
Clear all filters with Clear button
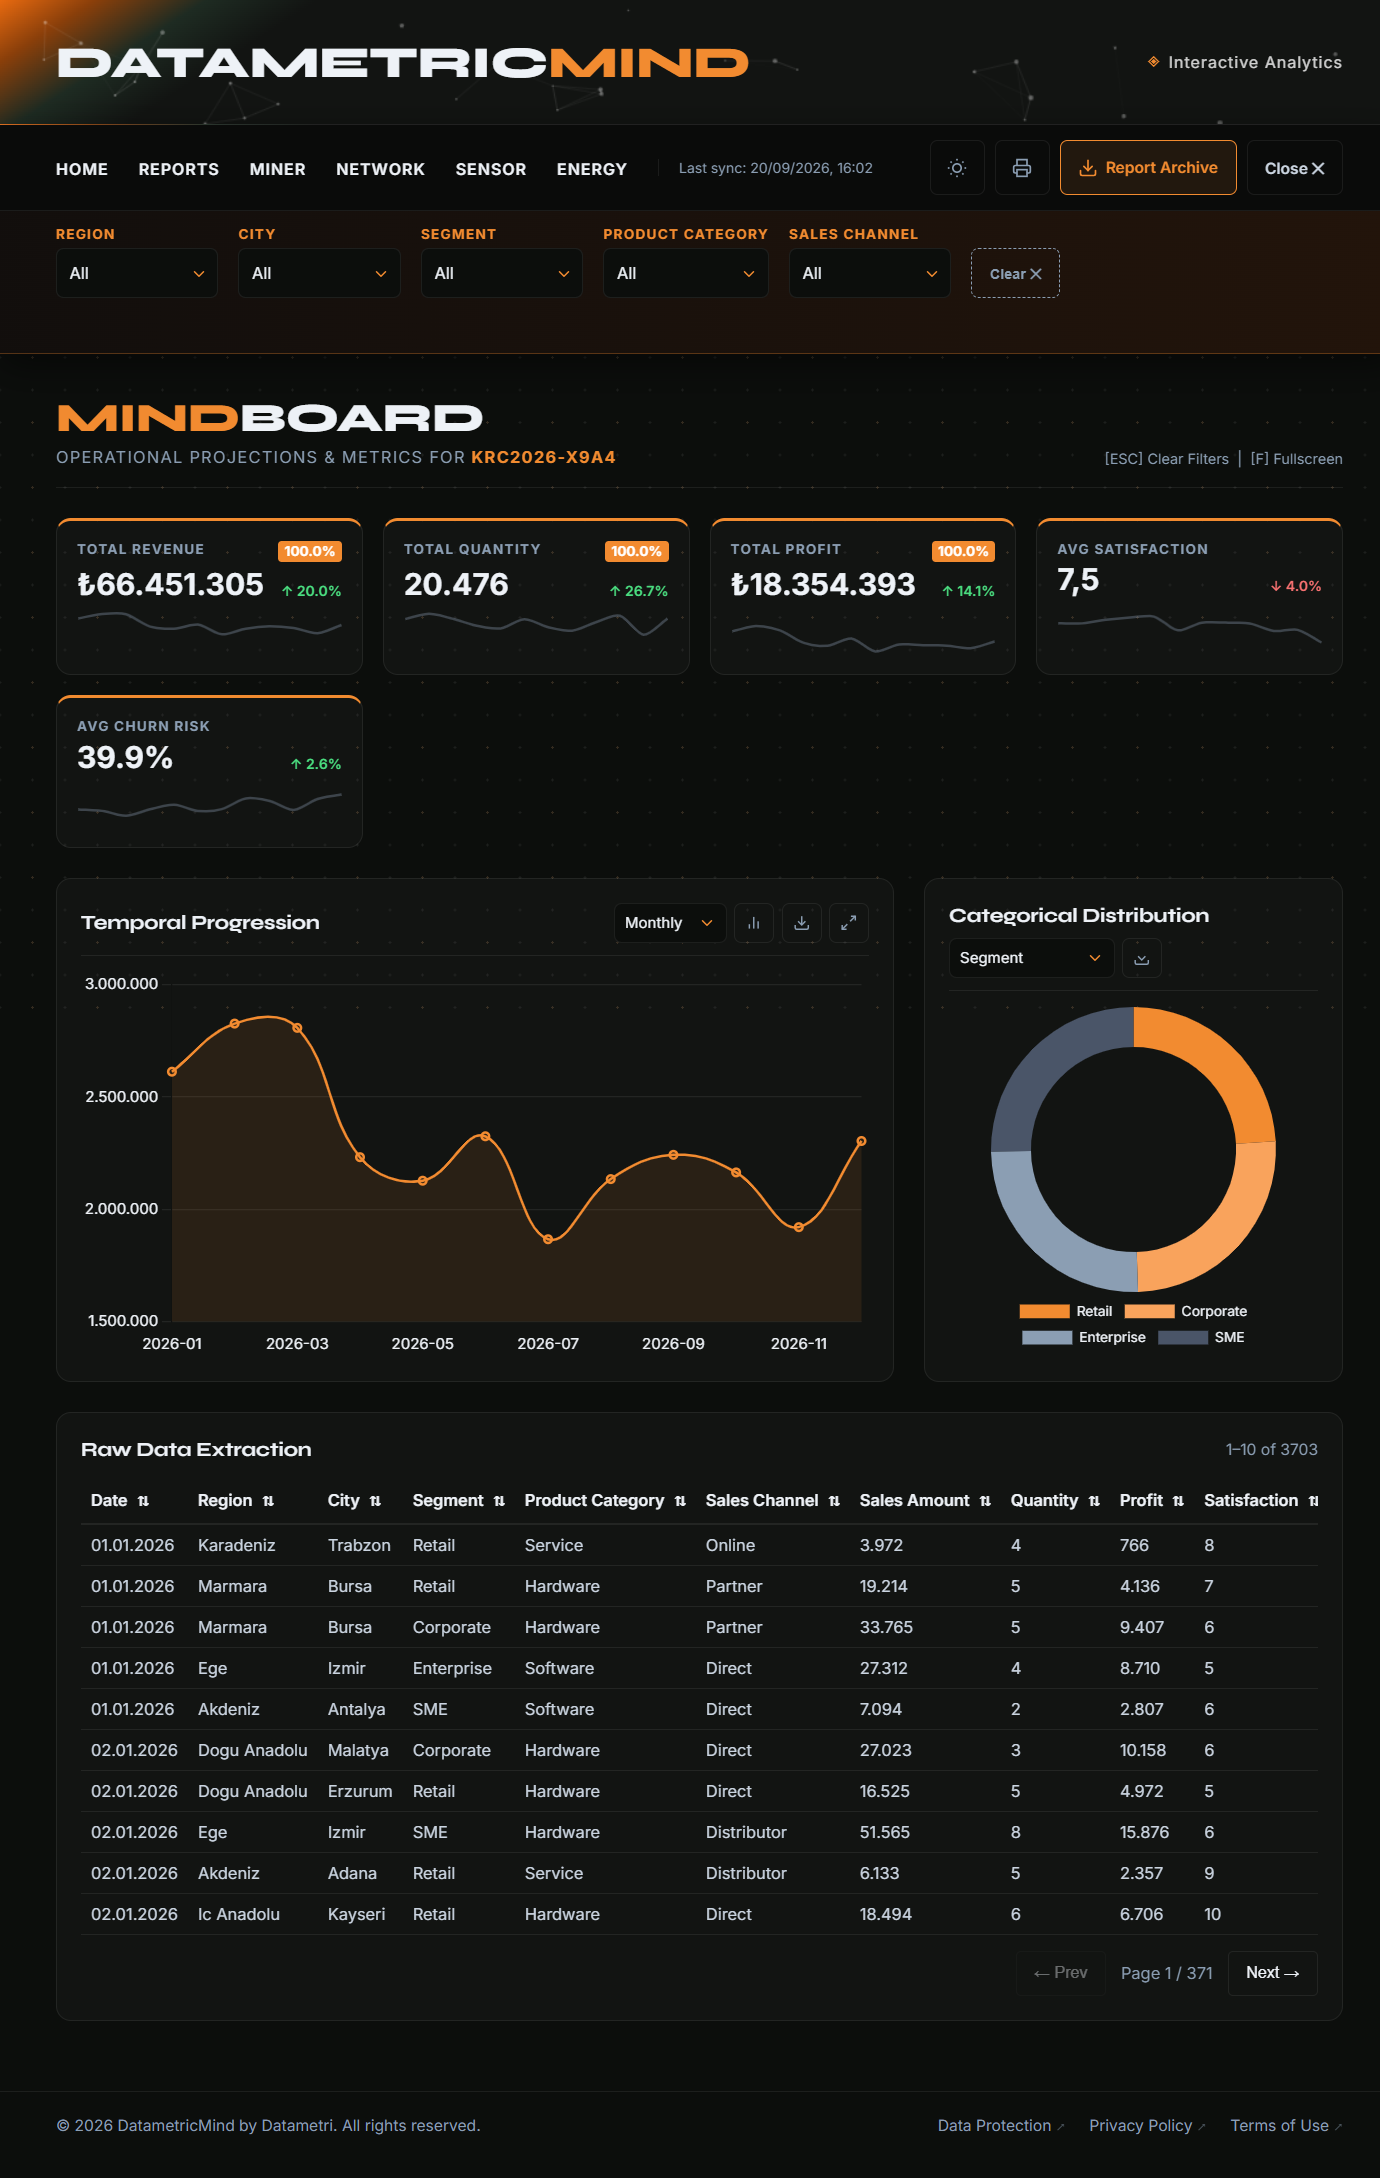pos(1015,273)
